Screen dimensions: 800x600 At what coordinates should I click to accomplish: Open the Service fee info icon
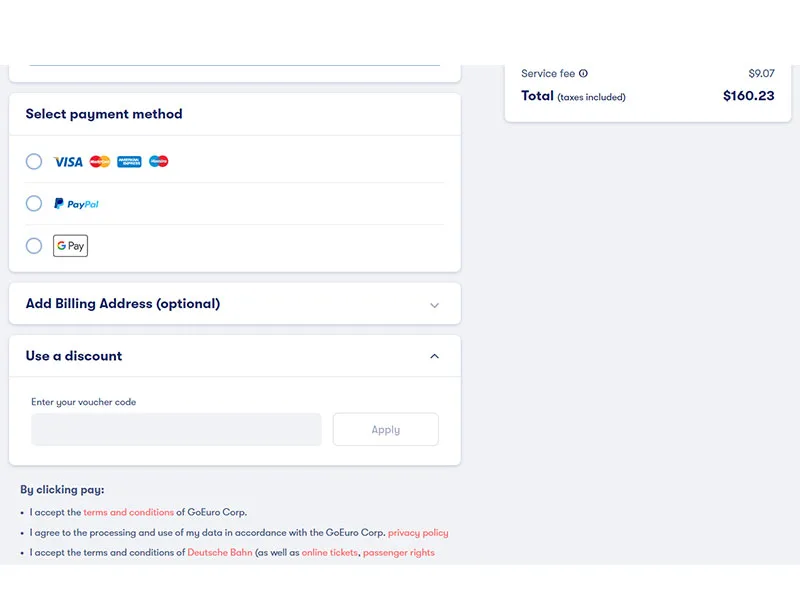583,73
